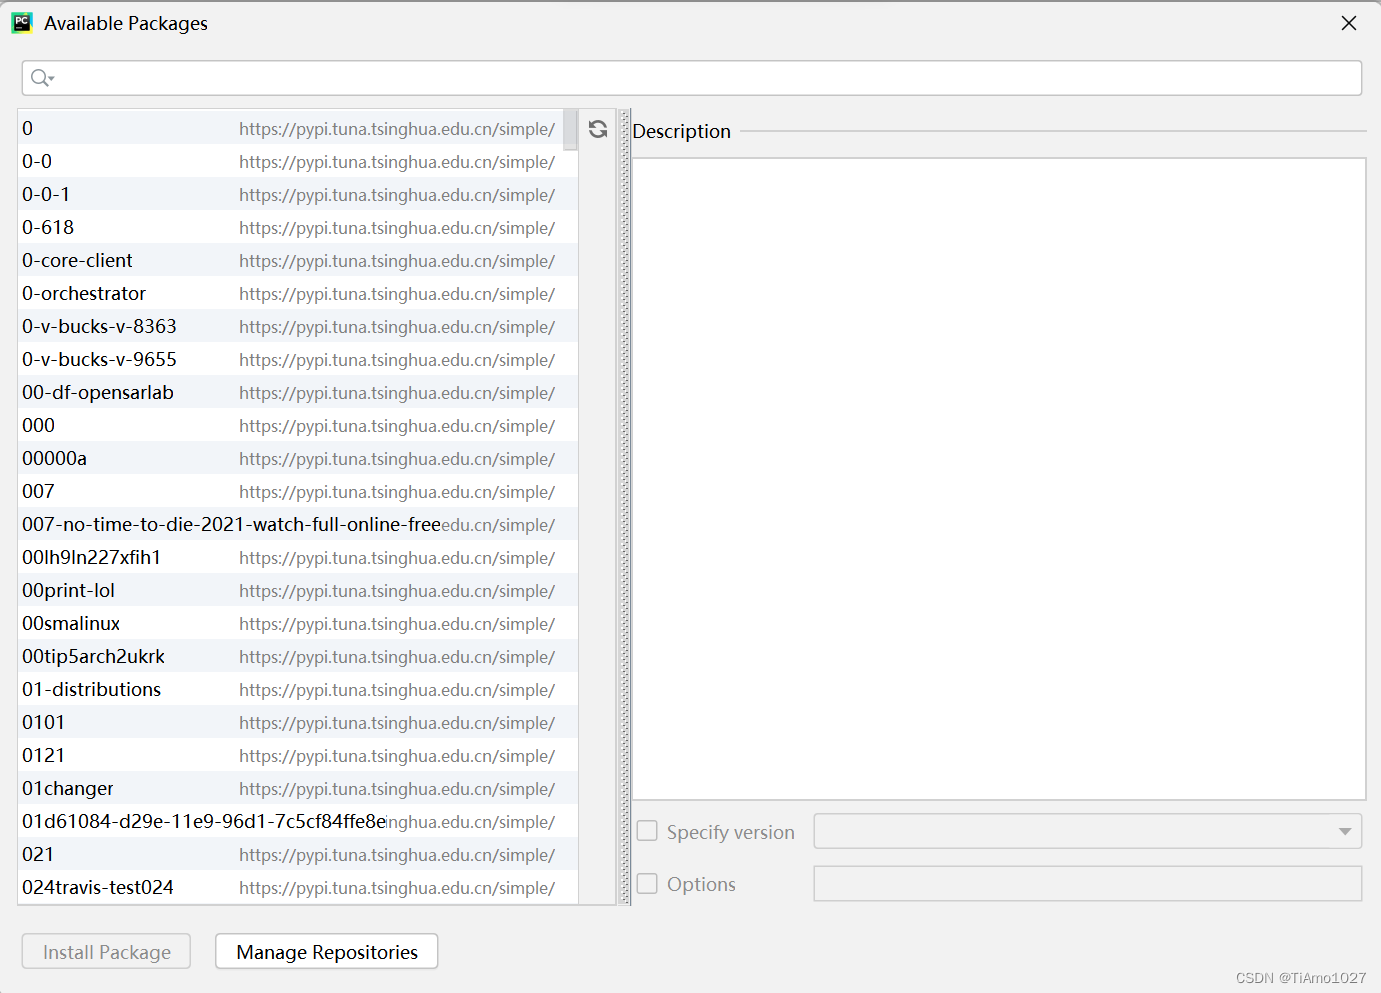Image resolution: width=1381 pixels, height=993 pixels.
Task: Open Manage Repositories
Action: [x=326, y=951]
